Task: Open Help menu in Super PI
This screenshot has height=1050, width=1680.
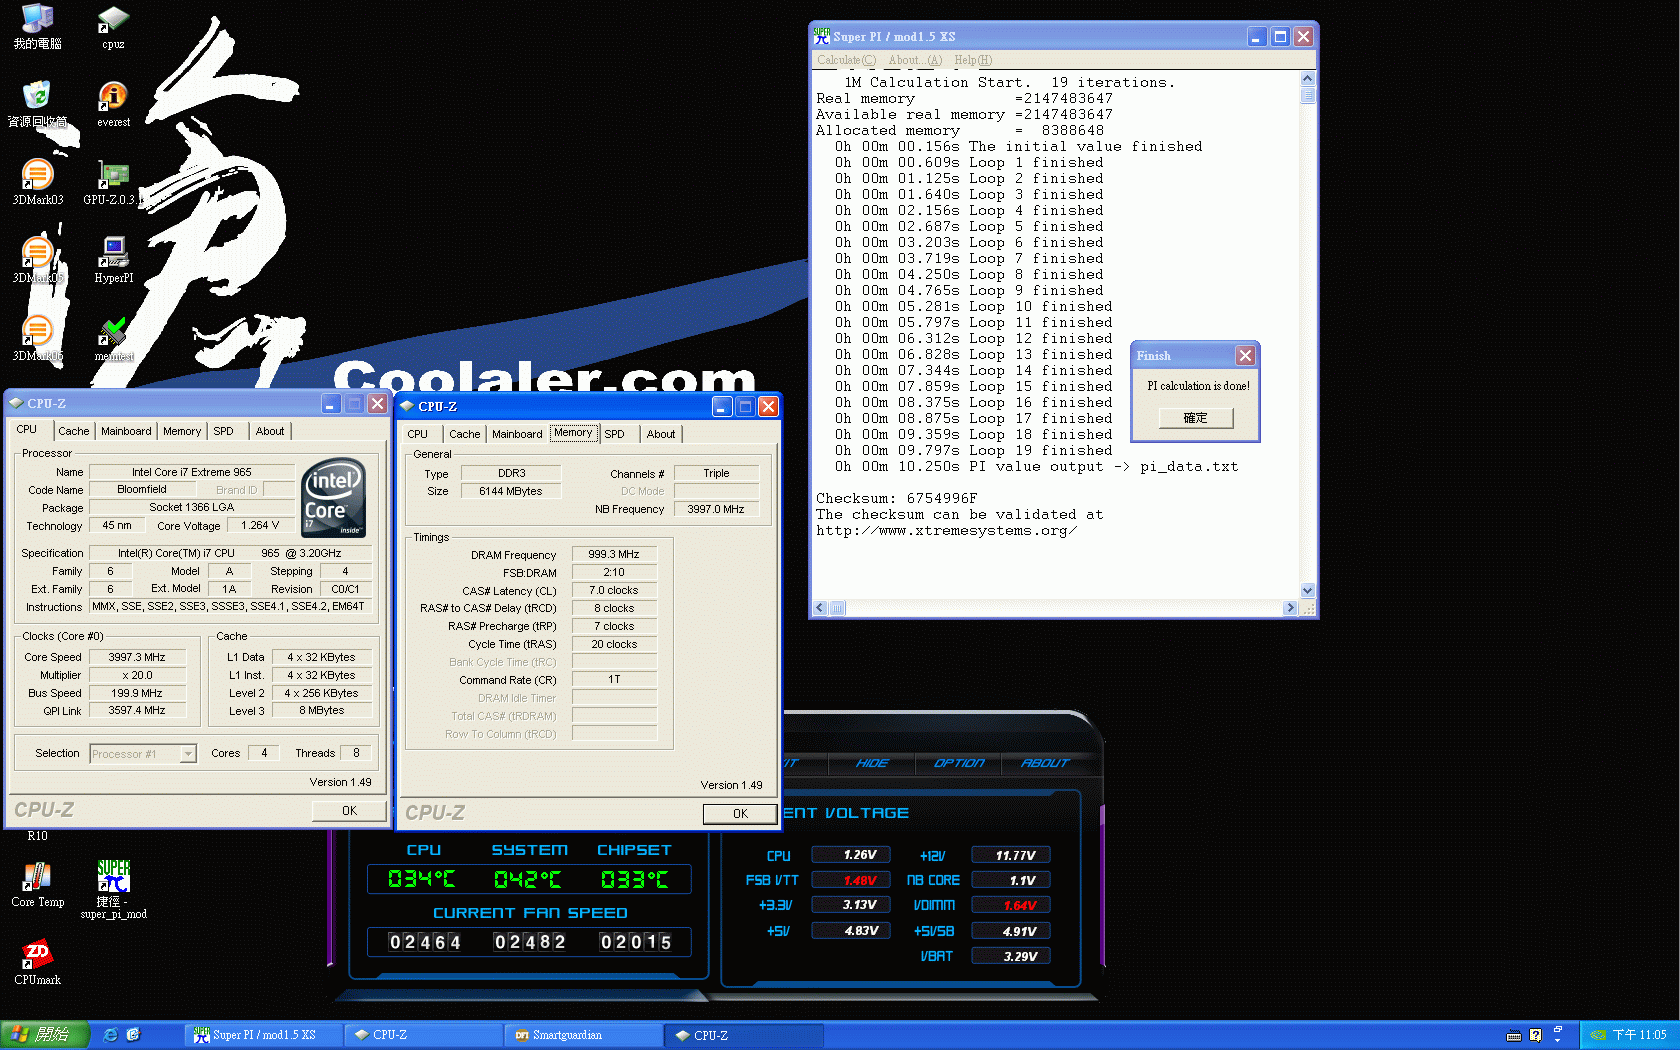Action: click(973, 60)
